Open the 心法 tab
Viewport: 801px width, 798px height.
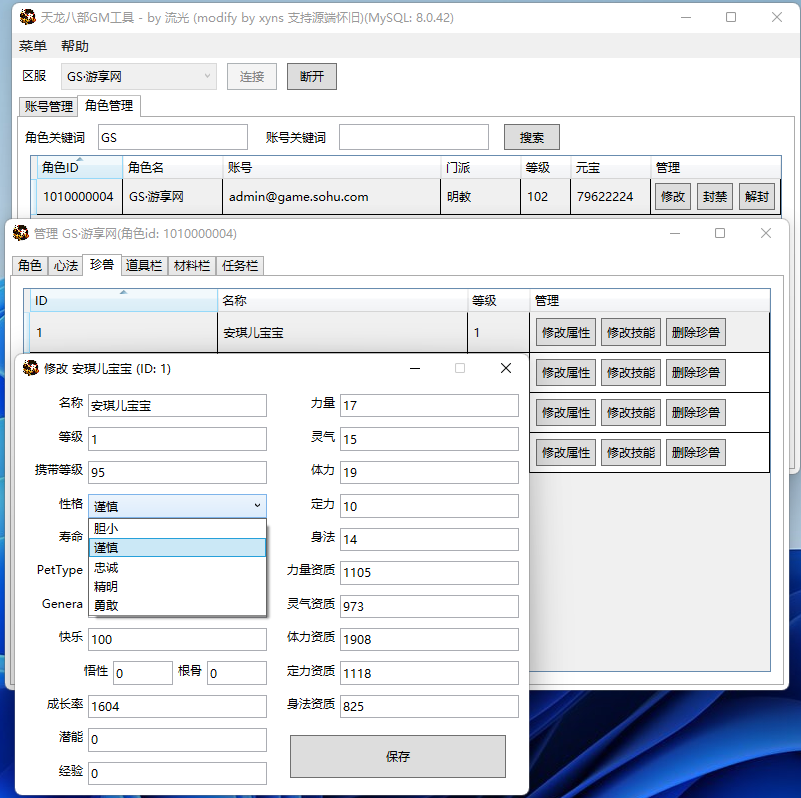click(65, 265)
